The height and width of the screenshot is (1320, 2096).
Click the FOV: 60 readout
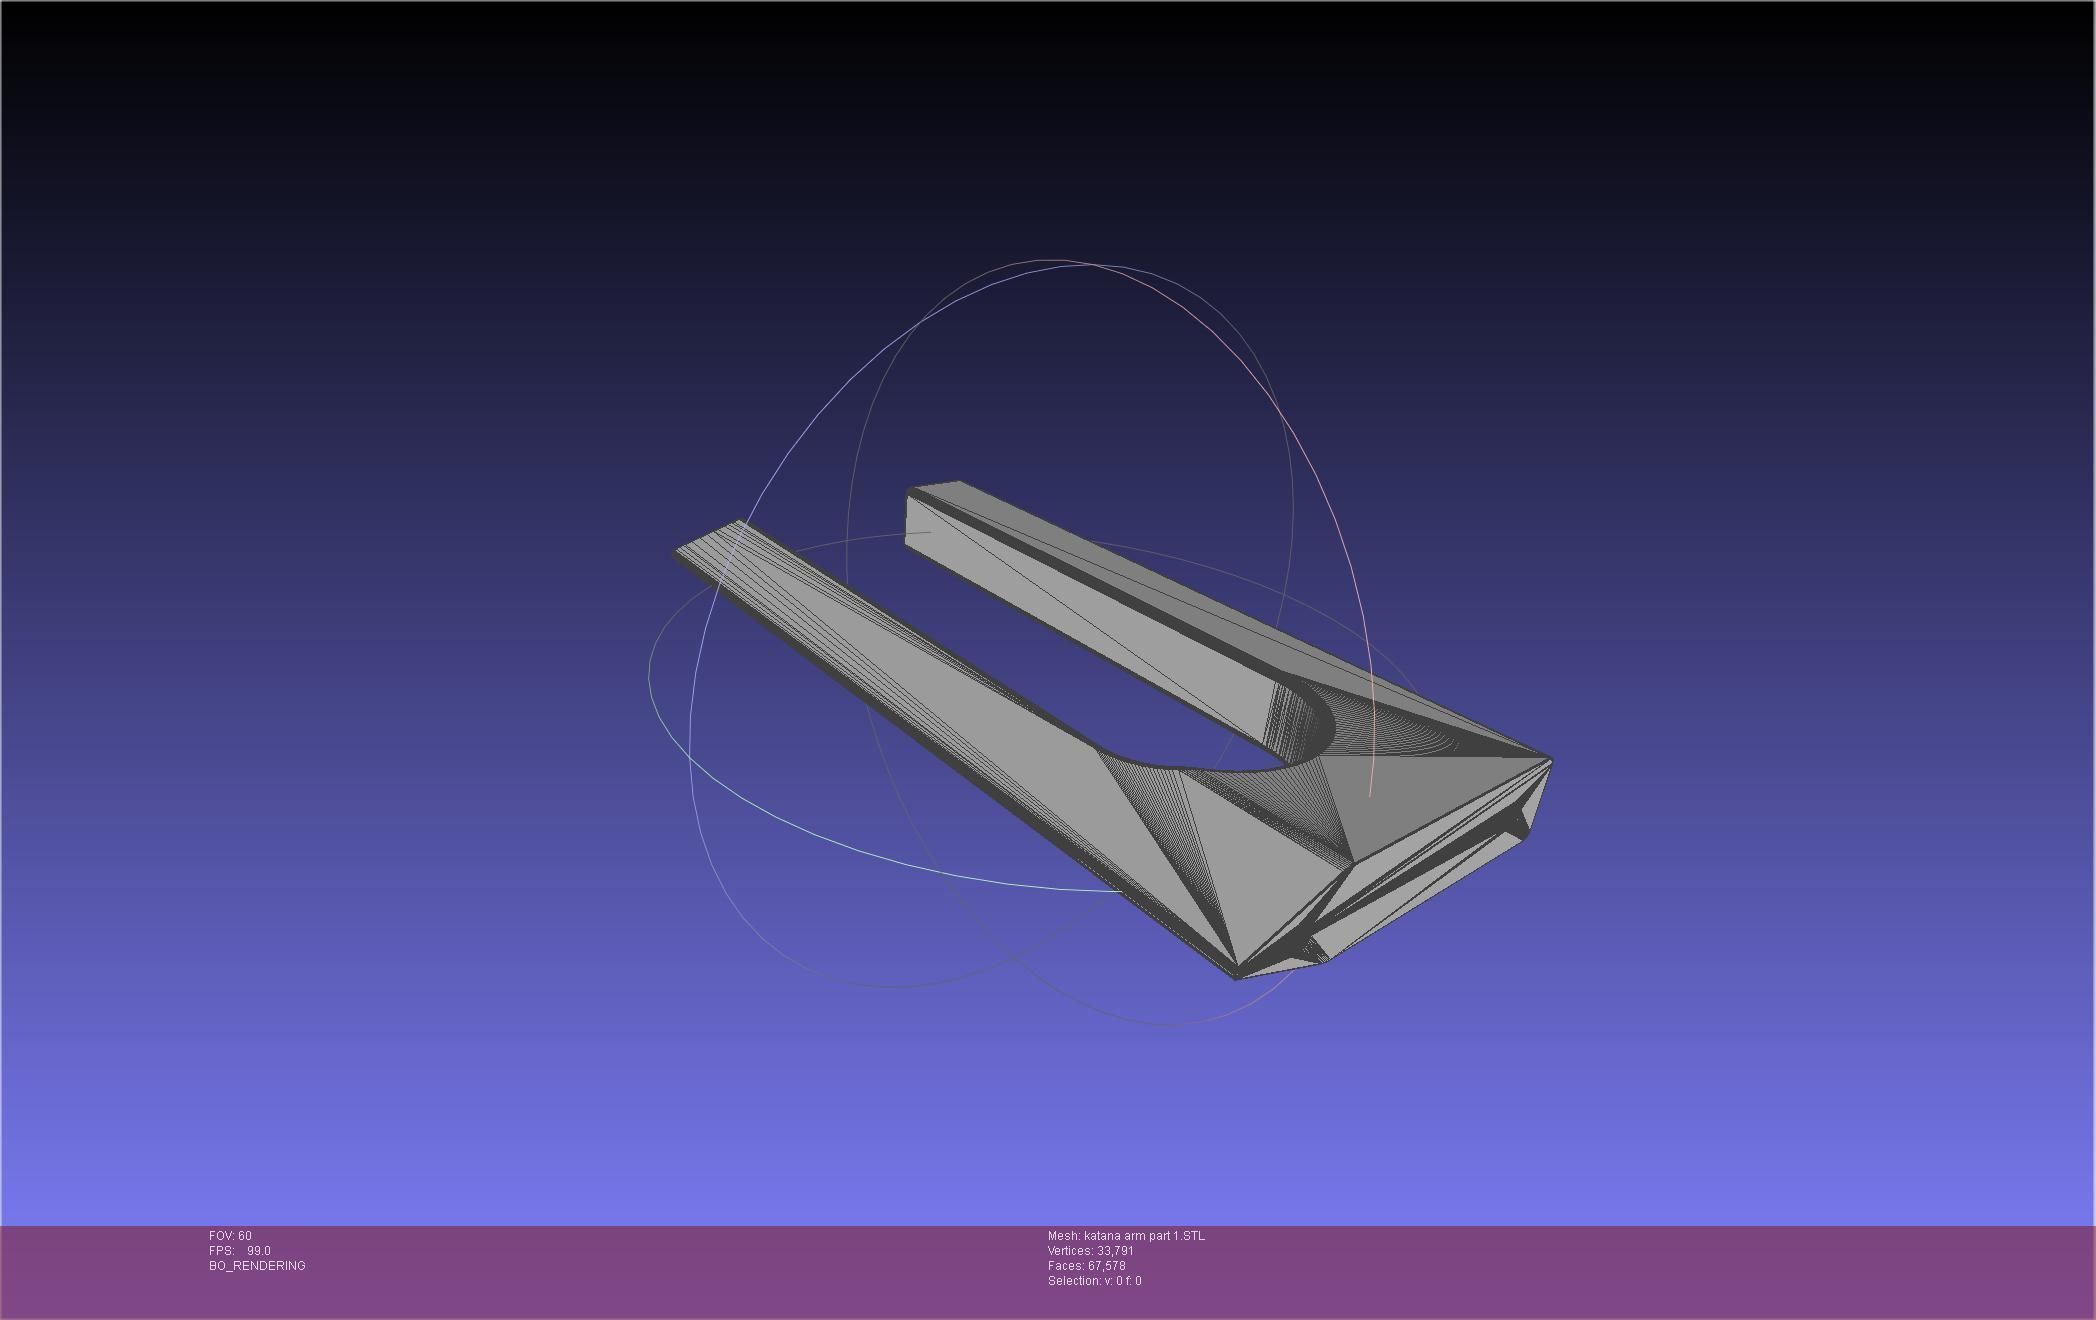pos(230,1236)
